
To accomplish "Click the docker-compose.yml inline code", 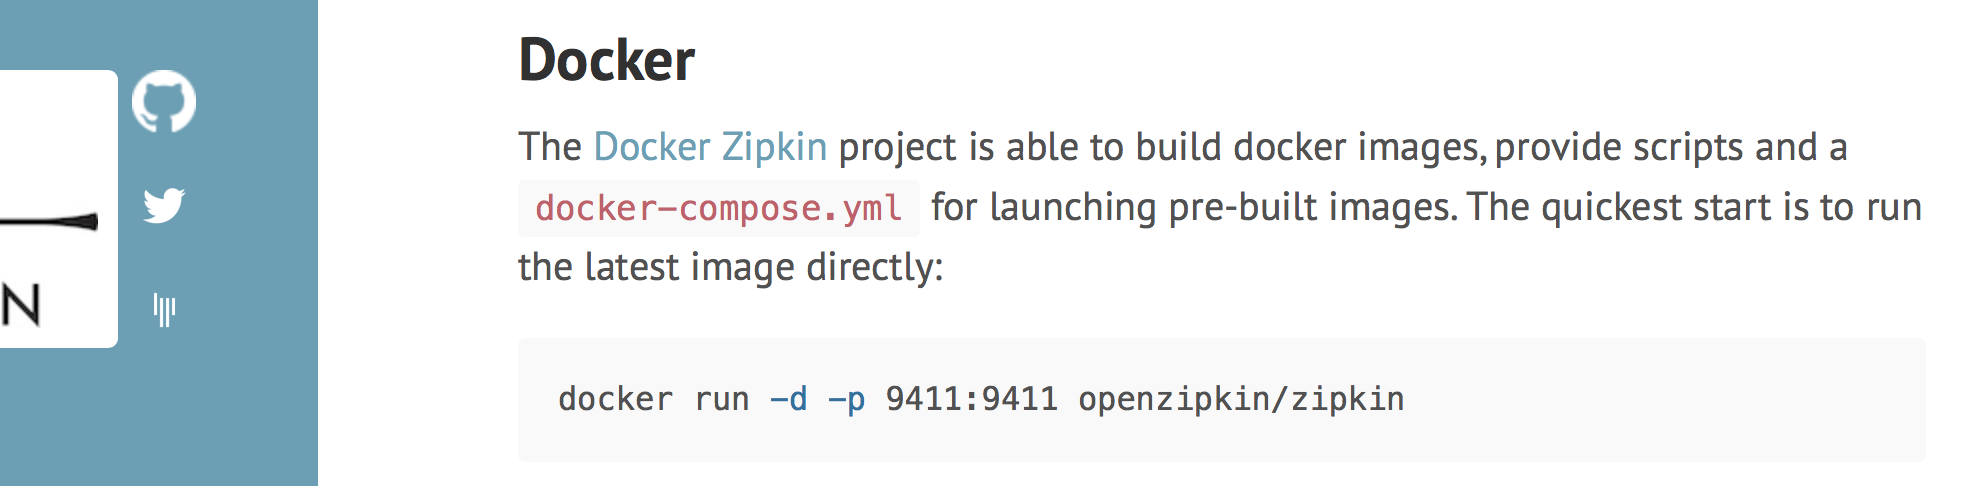I will click(718, 208).
